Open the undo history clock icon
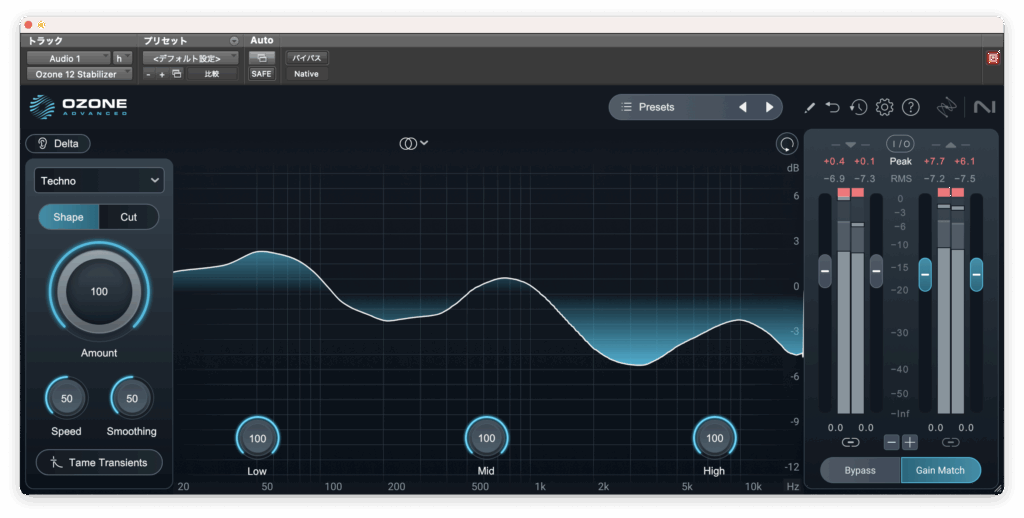The width and height of the screenshot is (1024, 518). (858, 107)
